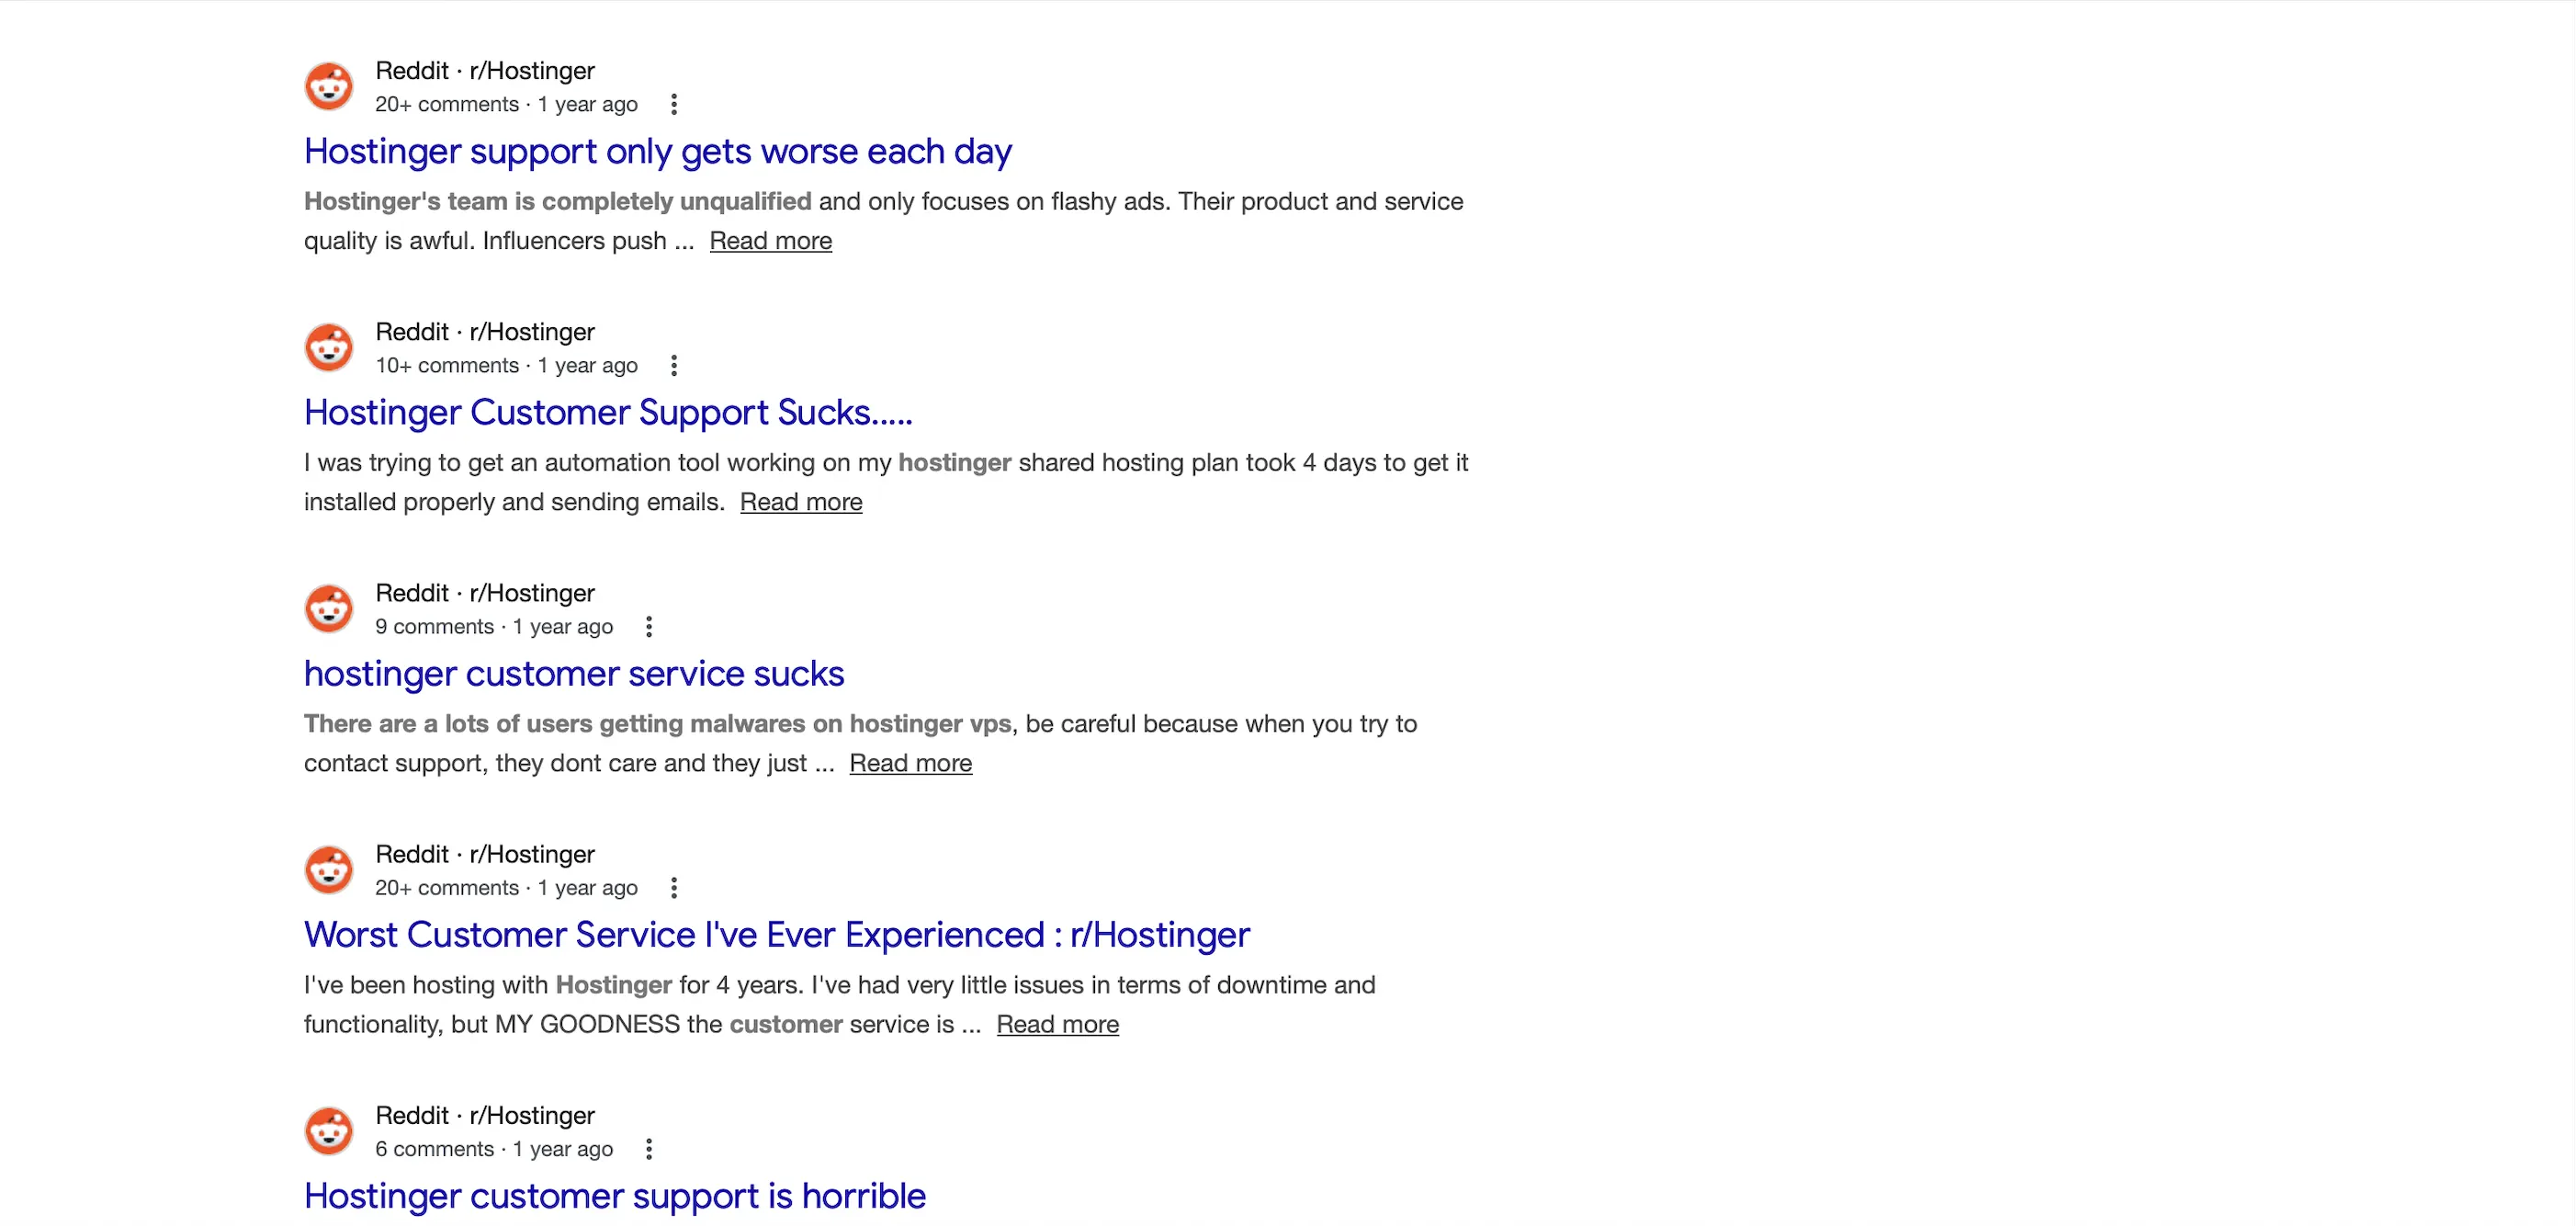Open 'hostinger customer service sucks' result

pyautogui.click(x=573, y=673)
